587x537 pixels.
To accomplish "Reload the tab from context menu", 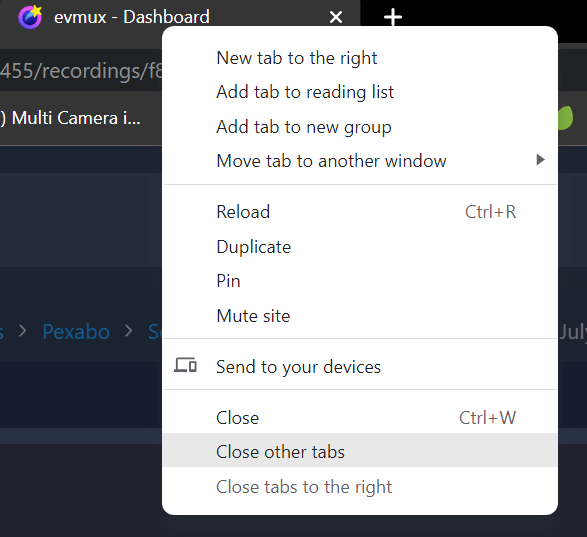I will click(x=360, y=212).
